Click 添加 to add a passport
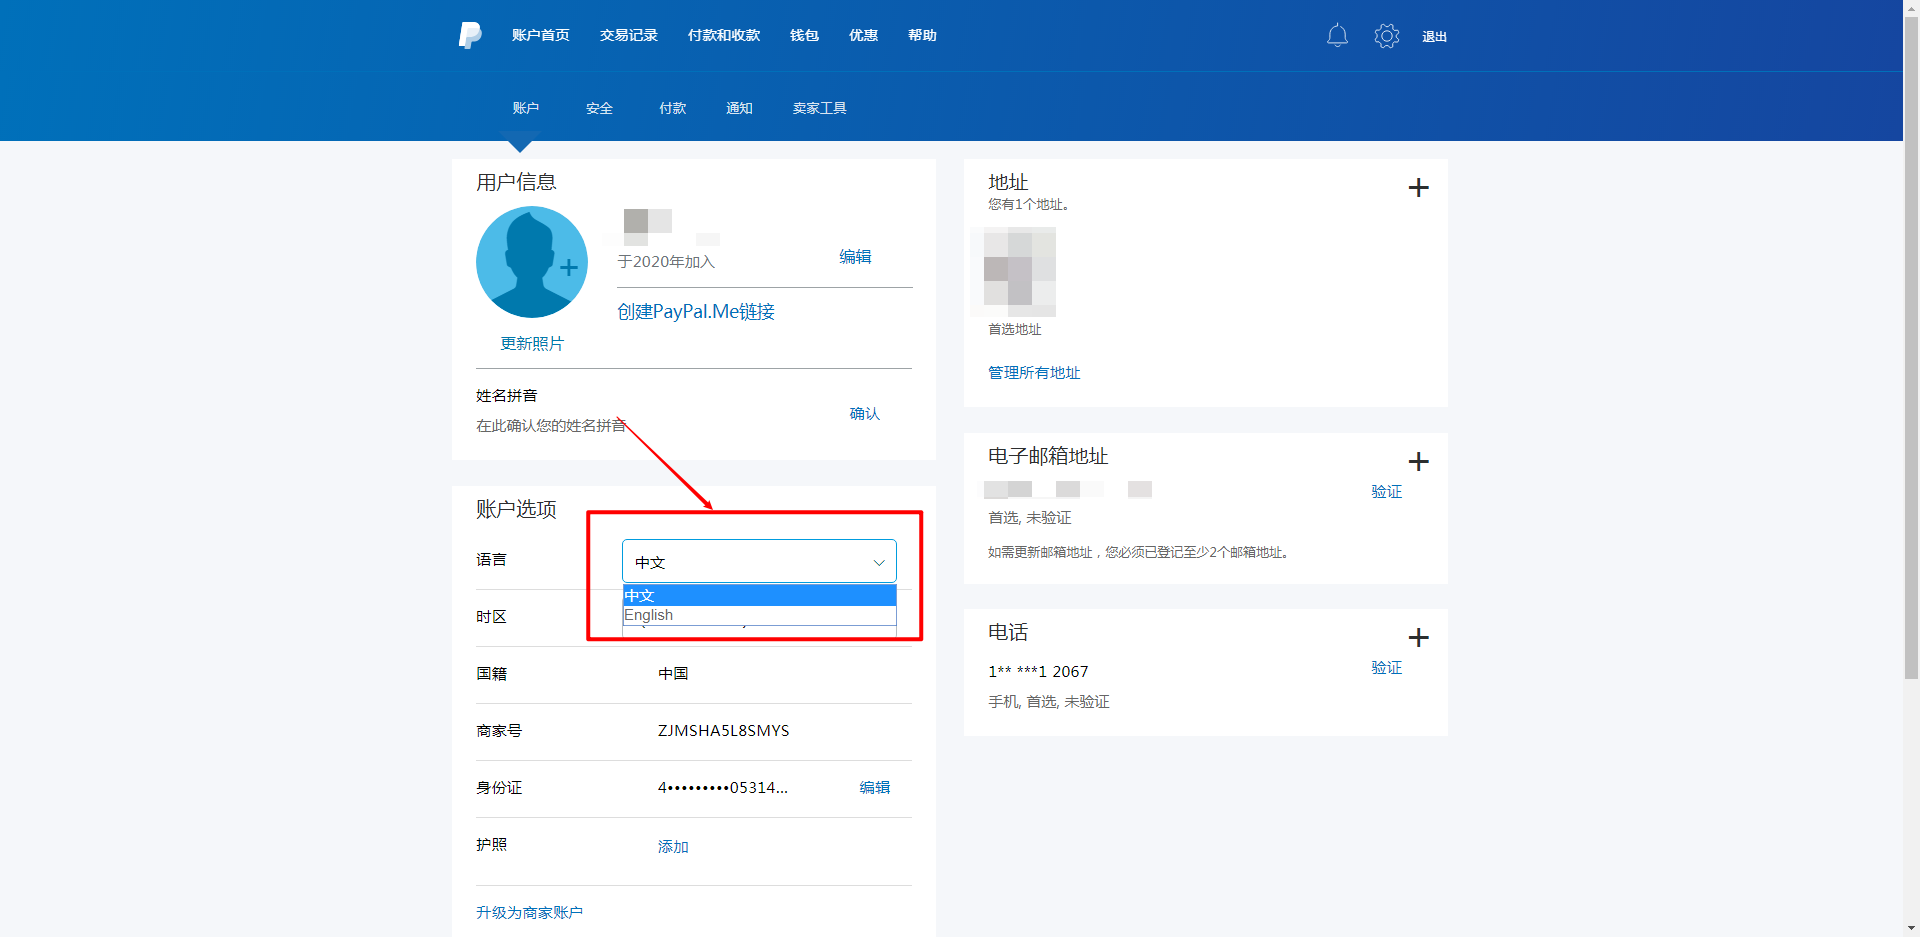This screenshot has width=1920, height=937. pyautogui.click(x=673, y=847)
